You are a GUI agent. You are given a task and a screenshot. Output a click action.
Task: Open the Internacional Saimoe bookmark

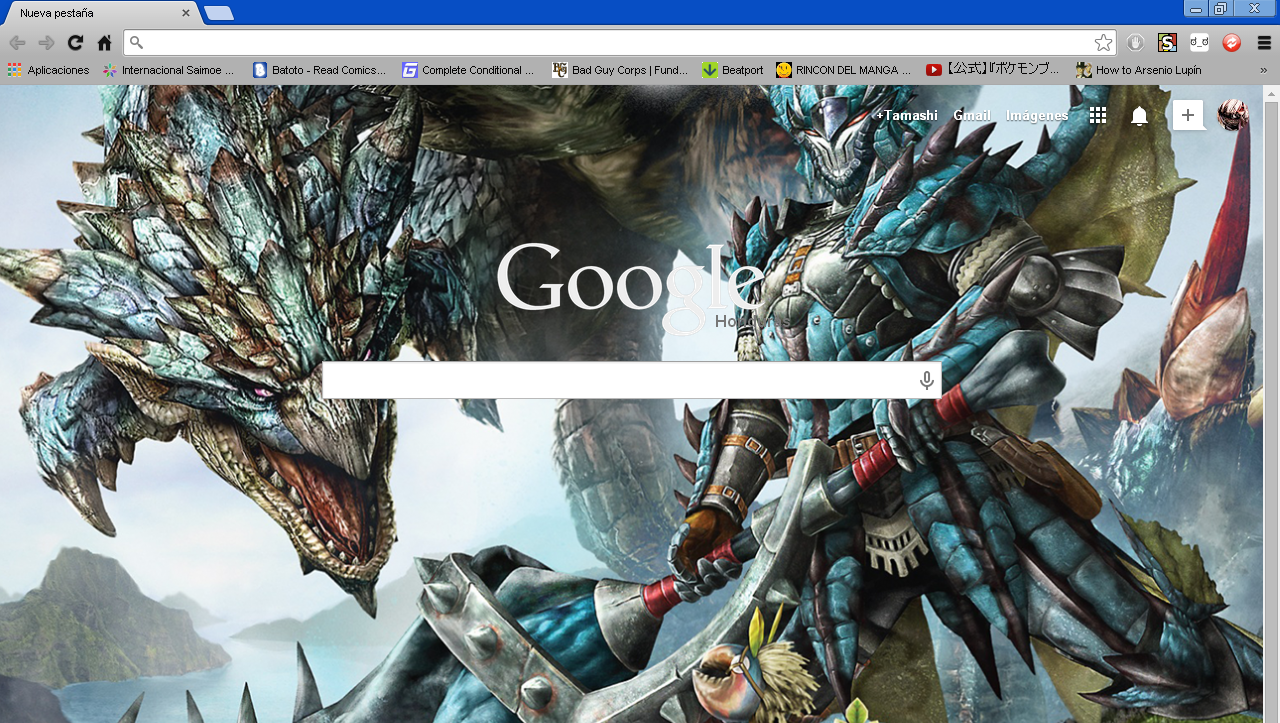168,70
